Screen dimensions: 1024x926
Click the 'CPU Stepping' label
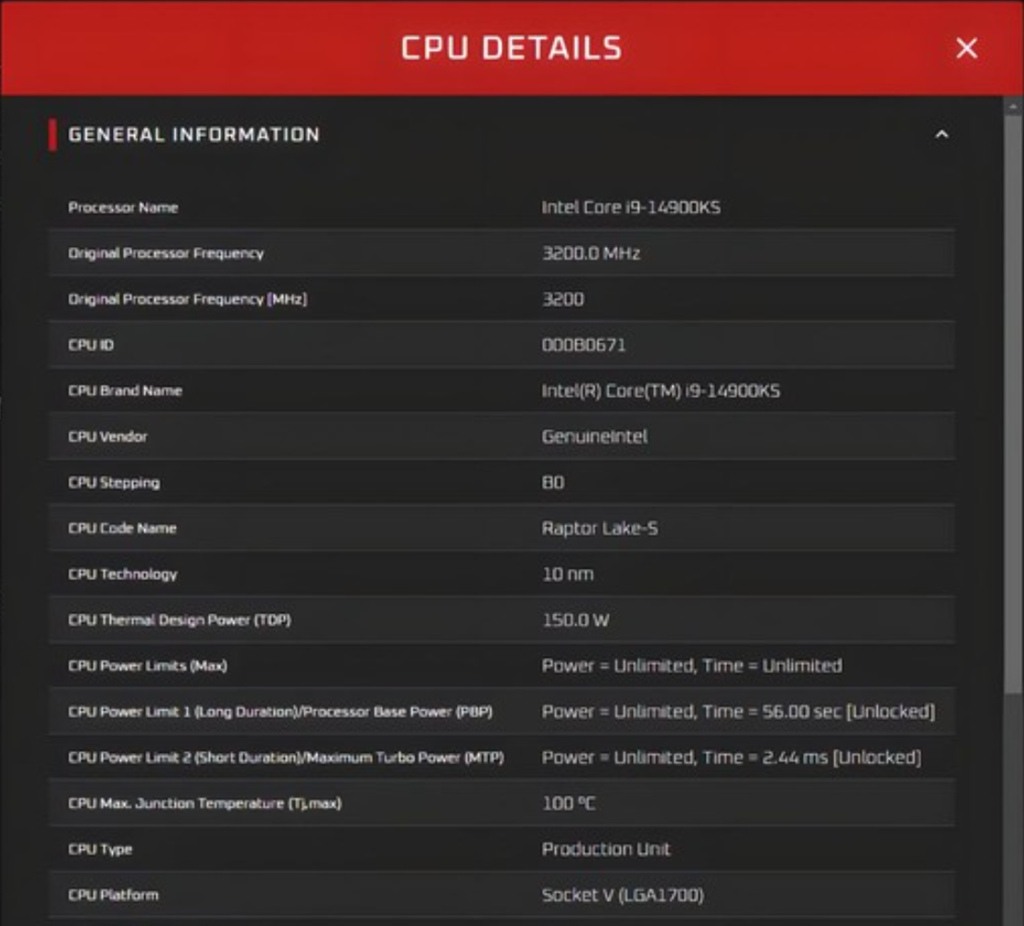point(114,483)
